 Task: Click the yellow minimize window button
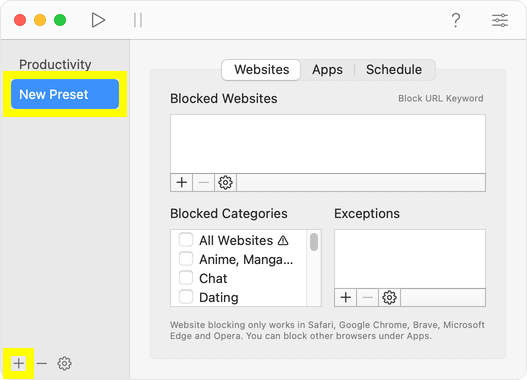[x=40, y=20]
